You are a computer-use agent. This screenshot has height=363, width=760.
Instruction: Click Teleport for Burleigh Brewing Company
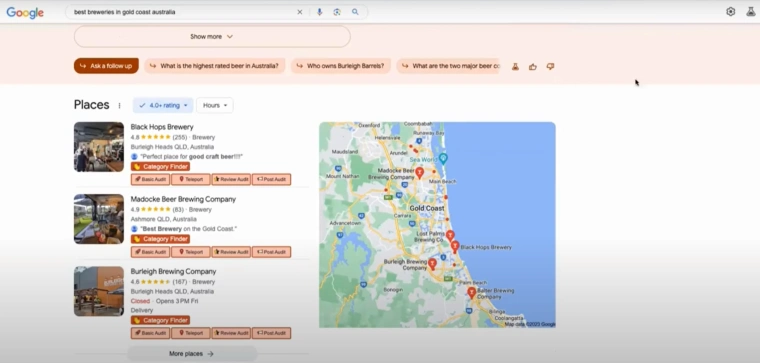190,333
